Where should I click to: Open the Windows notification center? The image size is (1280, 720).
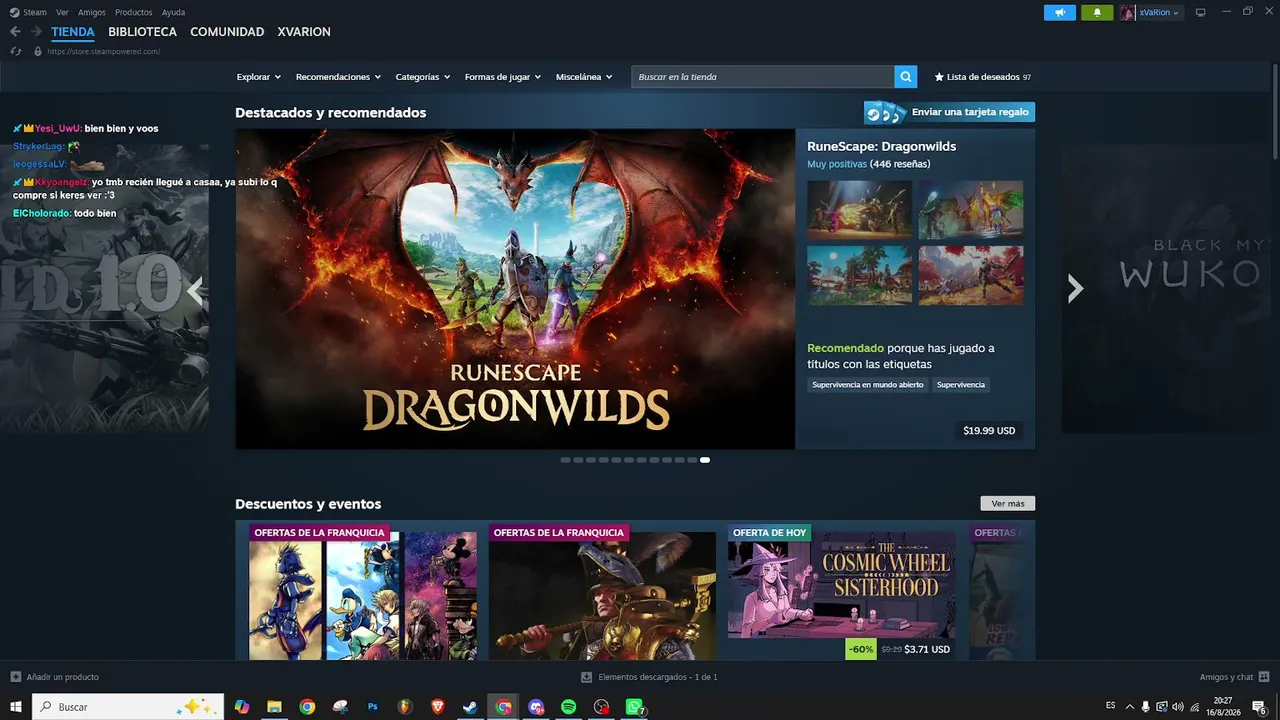(1260, 707)
